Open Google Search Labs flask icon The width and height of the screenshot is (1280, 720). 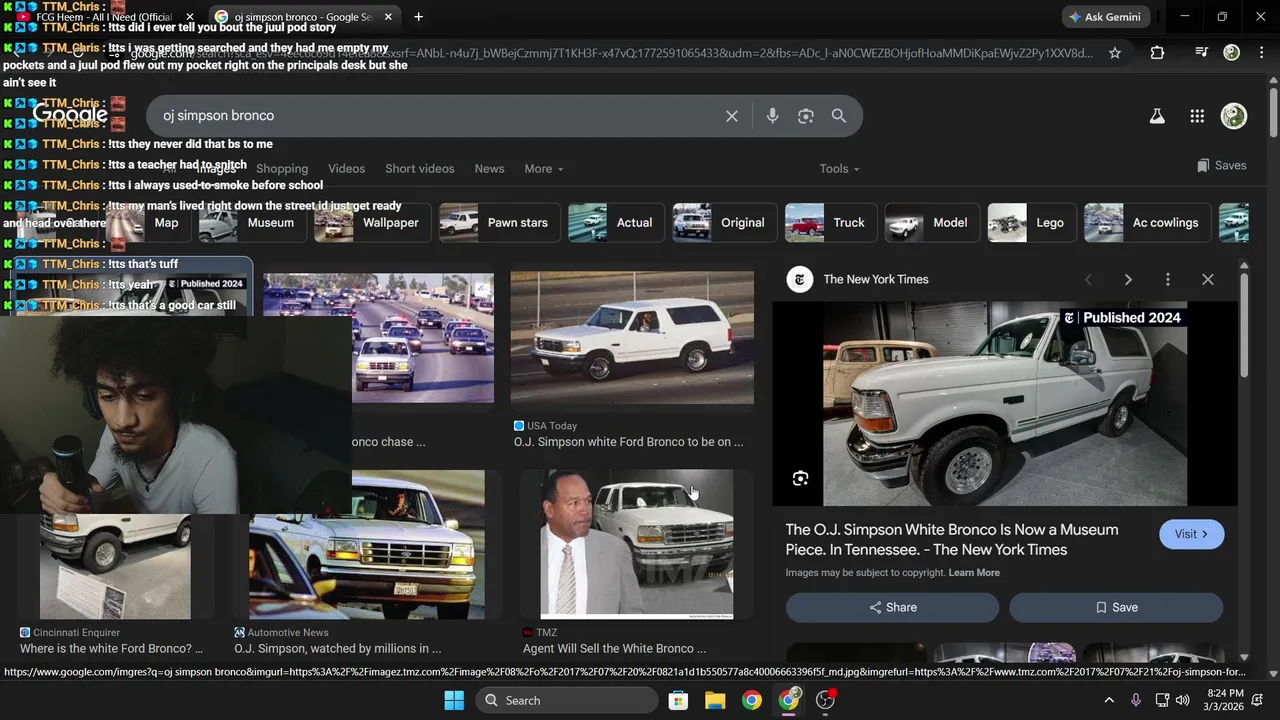1157,116
